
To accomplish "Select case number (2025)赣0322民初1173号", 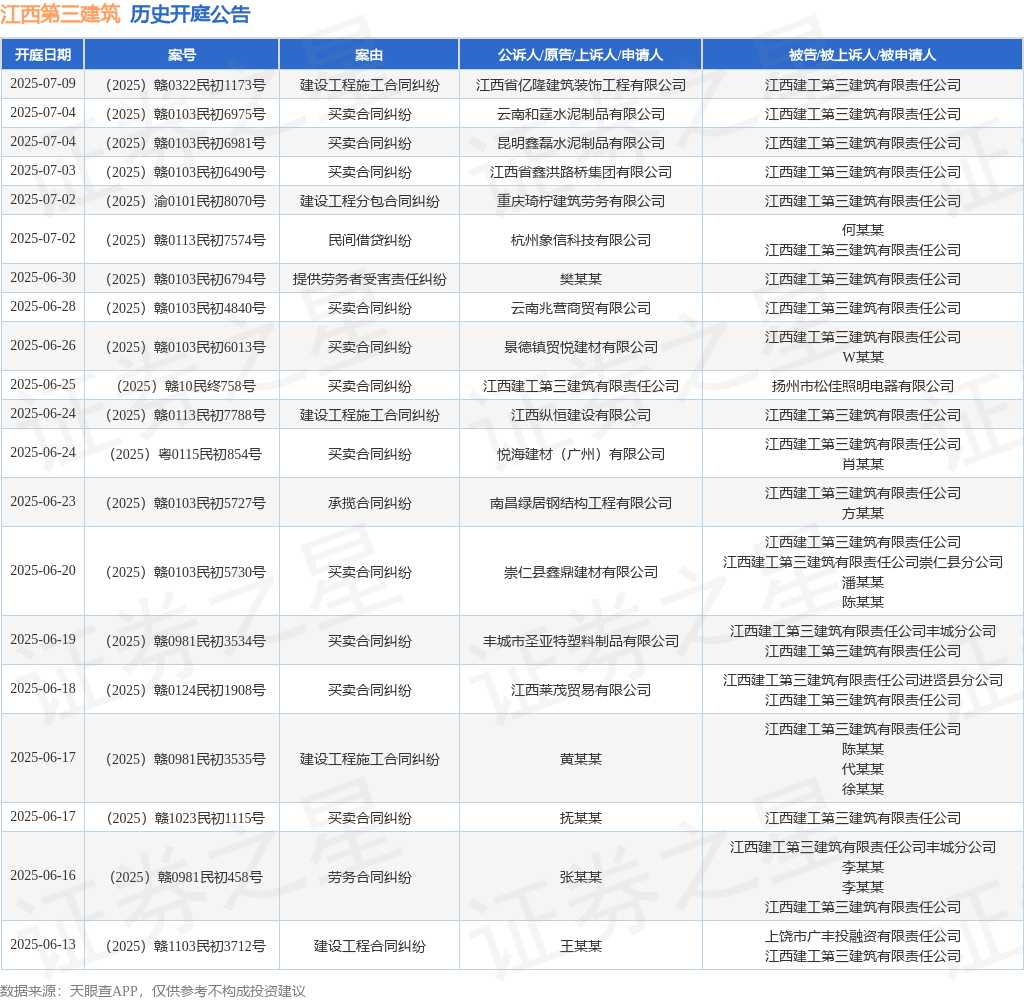I will click(x=185, y=85).
